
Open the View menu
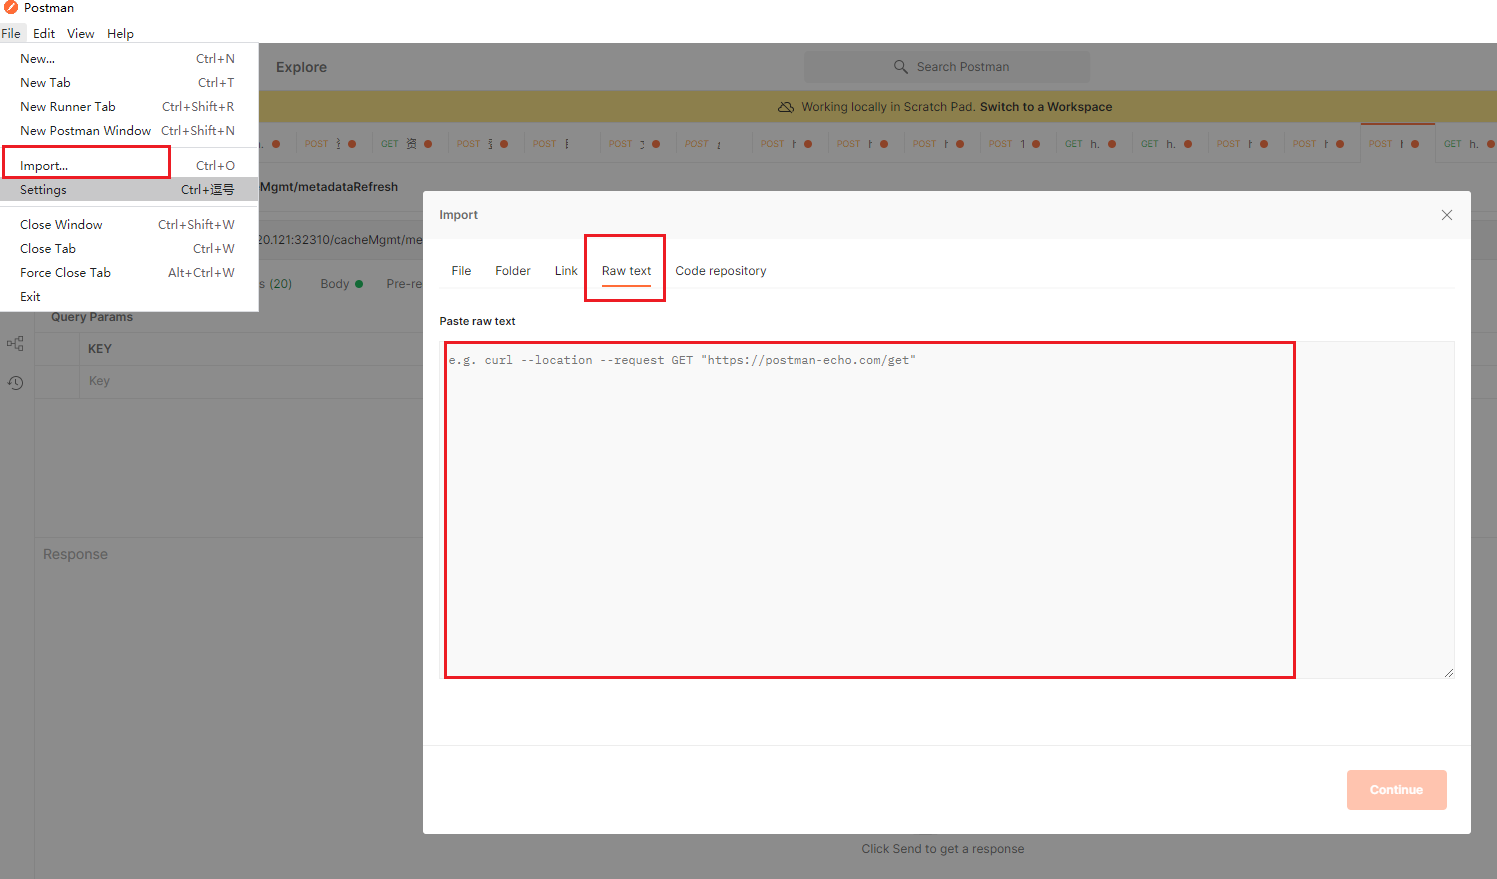(81, 33)
